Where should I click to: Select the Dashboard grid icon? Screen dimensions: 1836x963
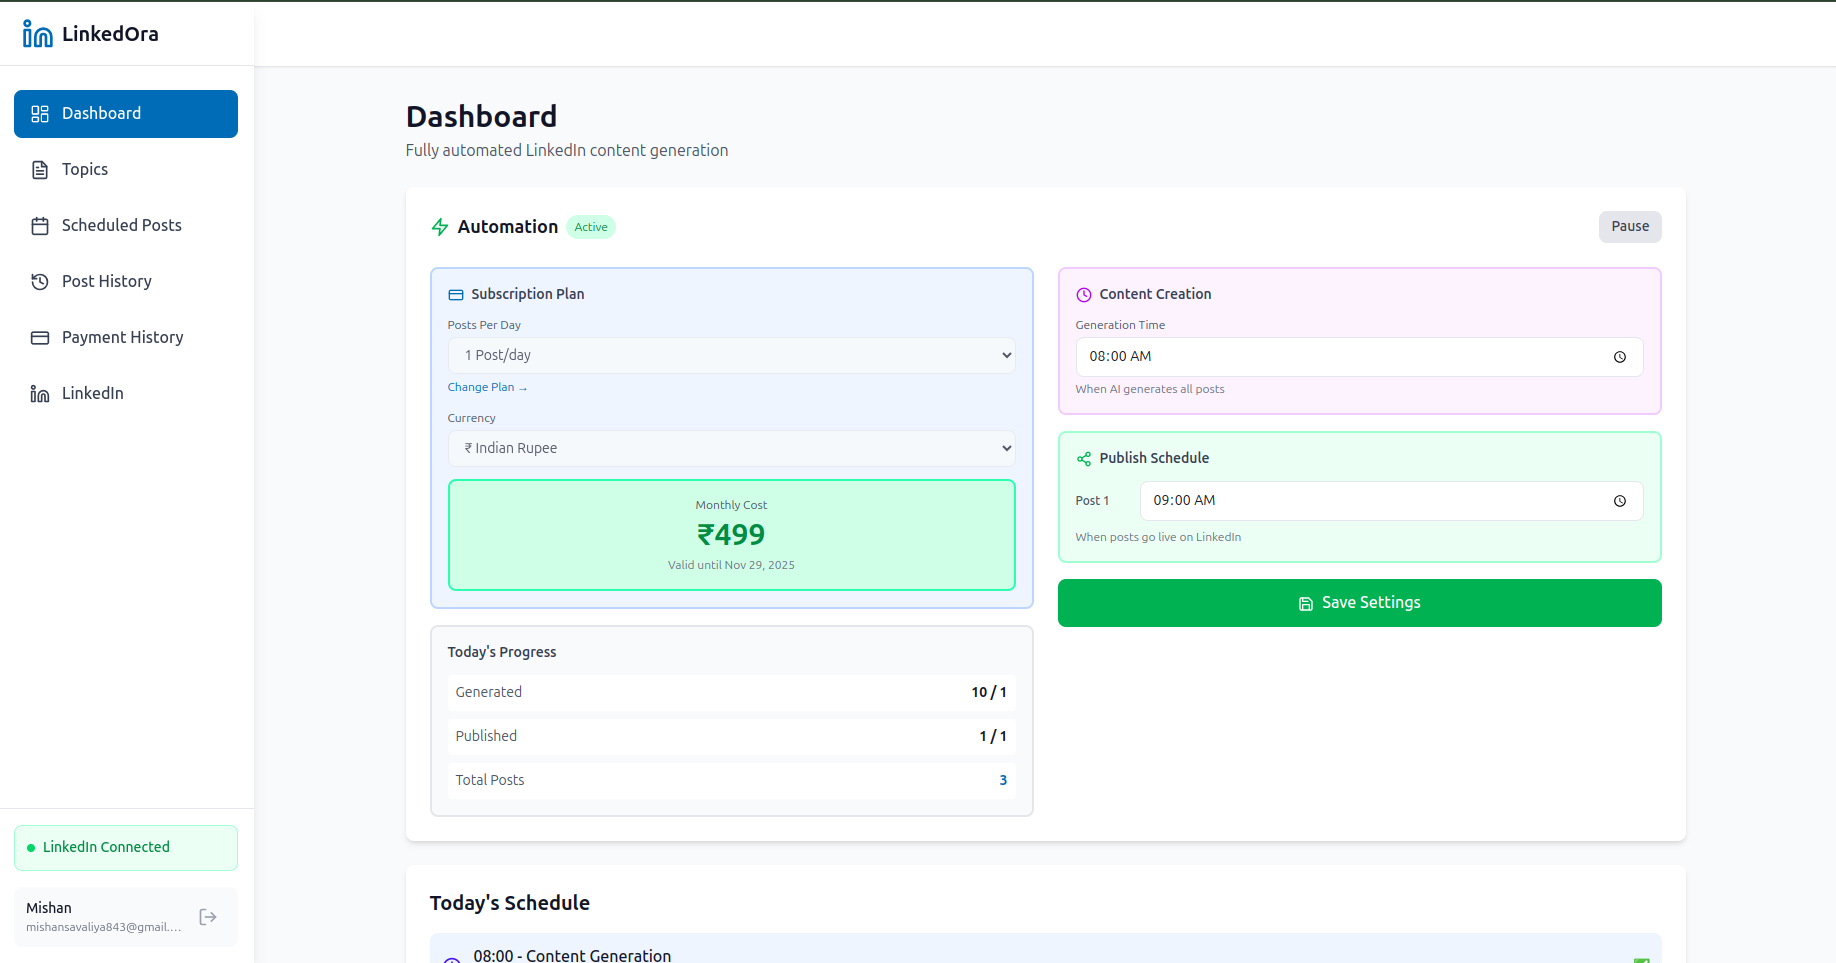pyautogui.click(x=40, y=113)
